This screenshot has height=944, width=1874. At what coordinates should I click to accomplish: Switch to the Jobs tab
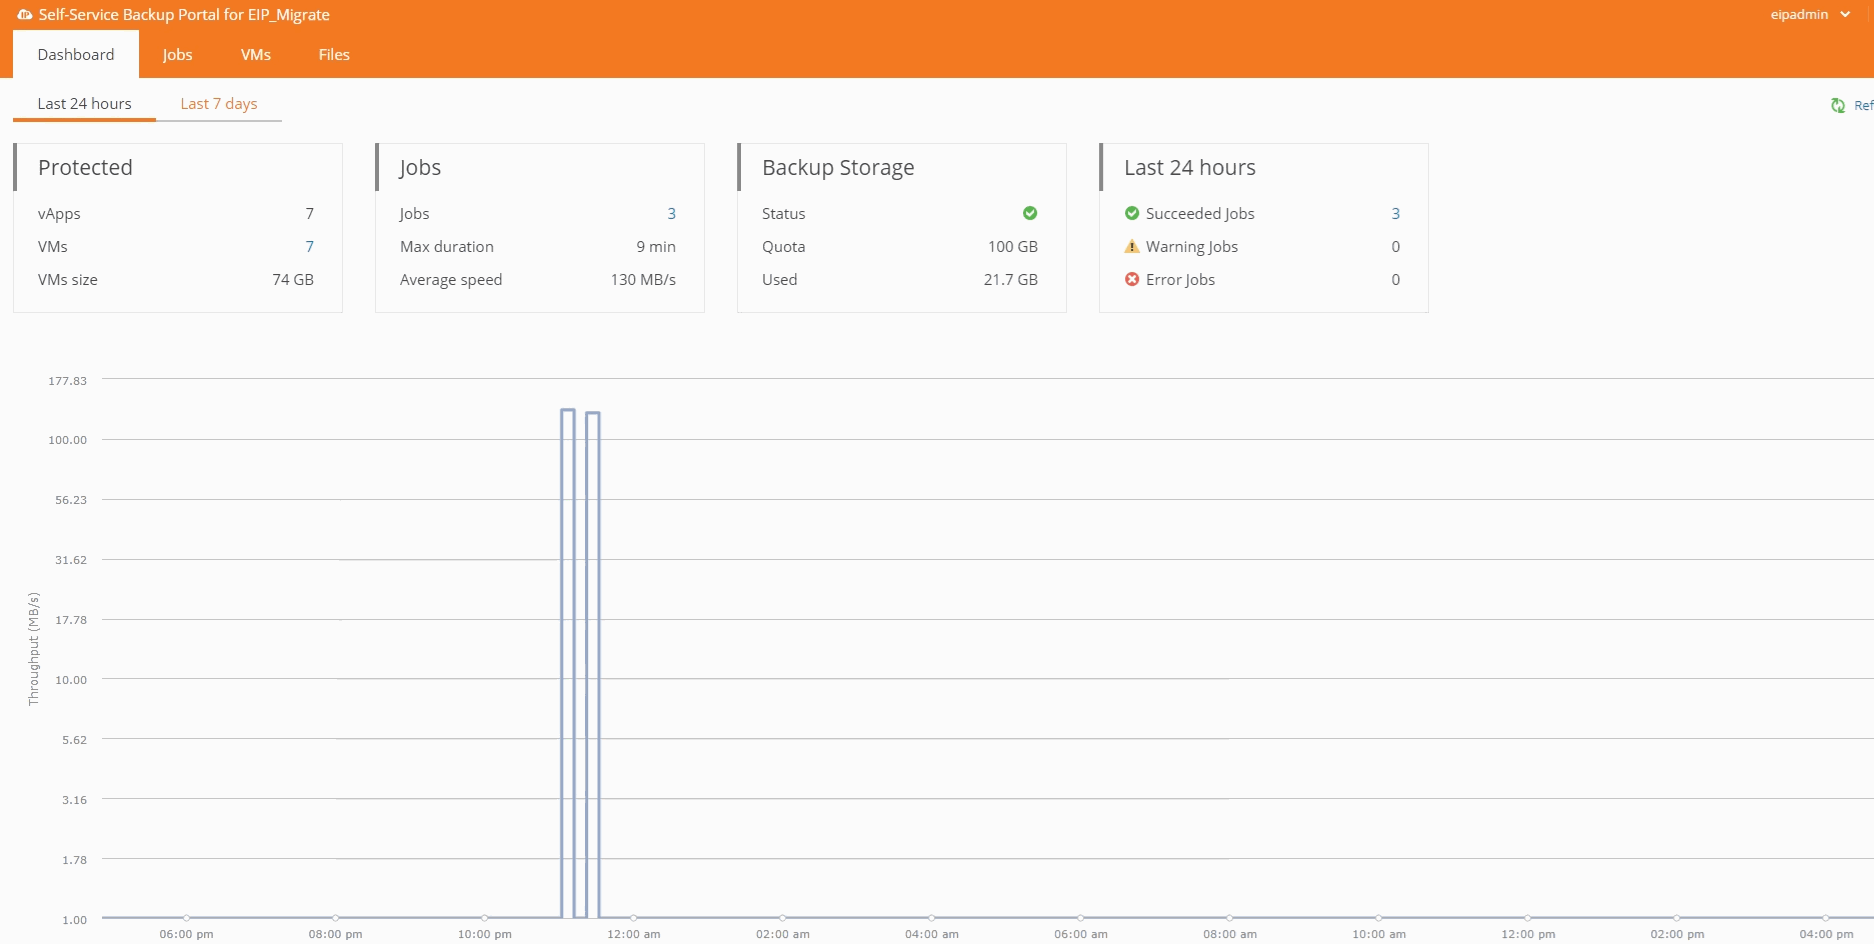[177, 55]
